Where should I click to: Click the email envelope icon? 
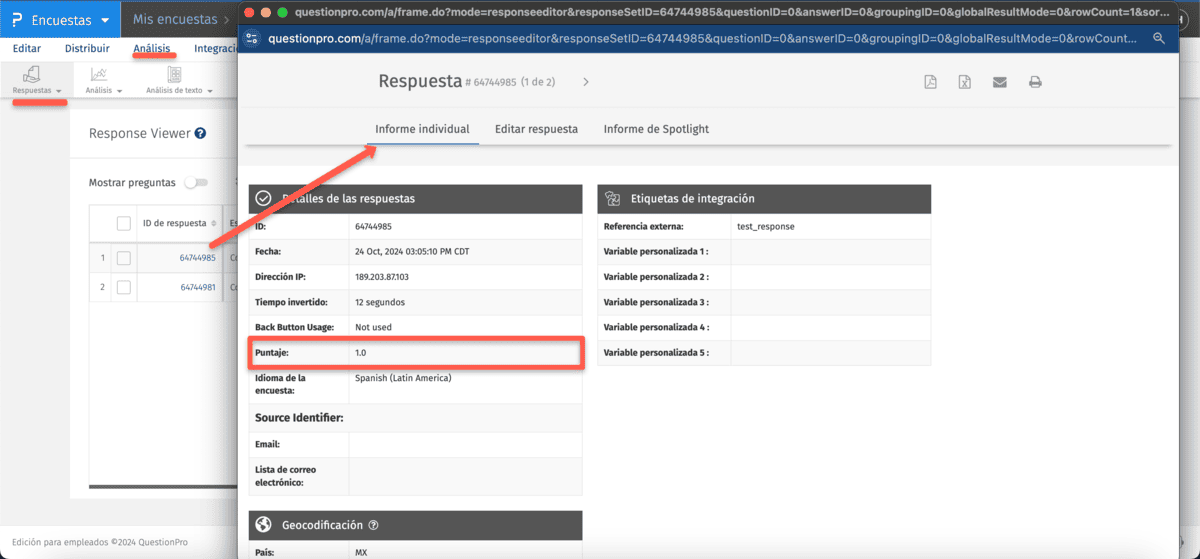(x=1000, y=82)
